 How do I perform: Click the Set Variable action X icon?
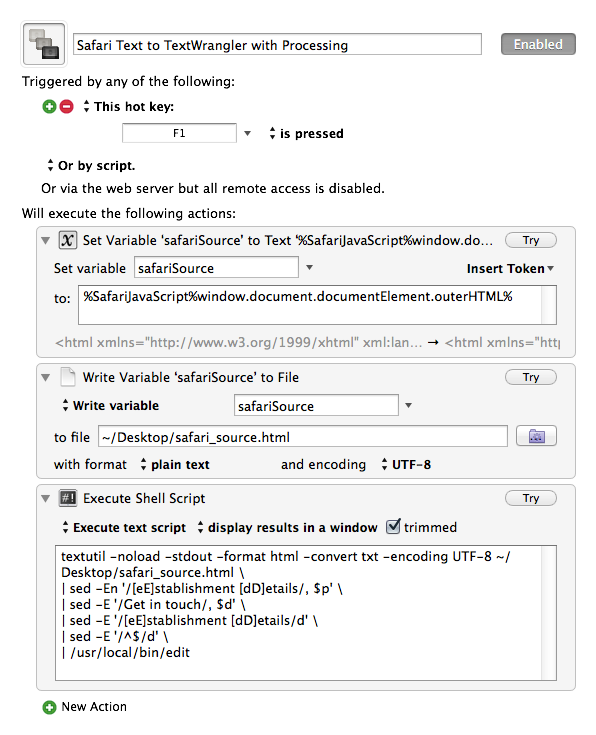tap(68, 240)
